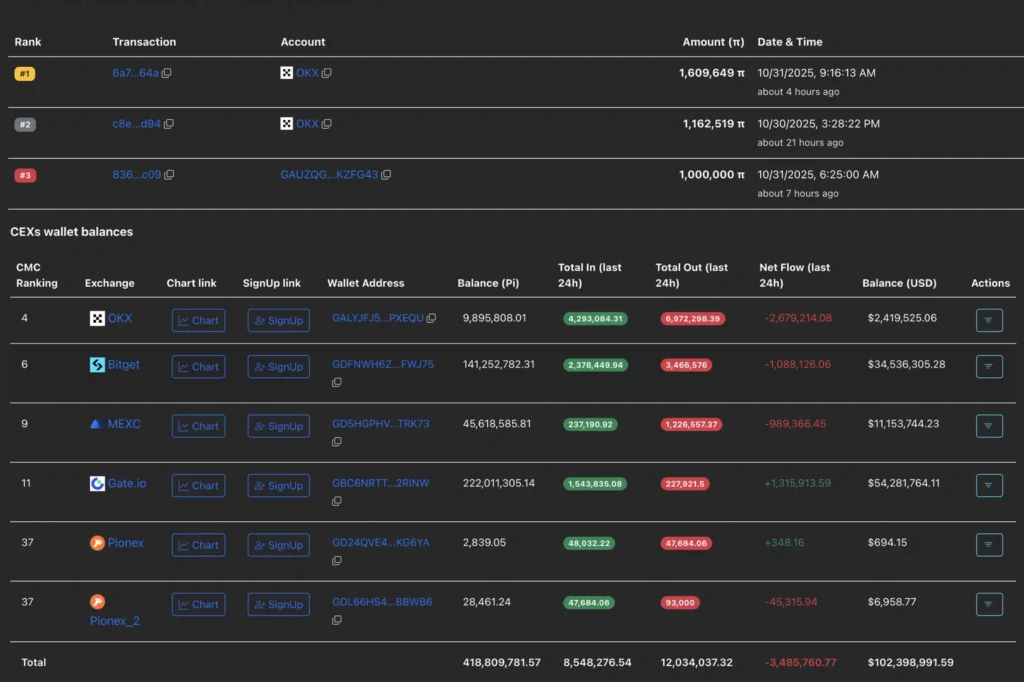The width and height of the screenshot is (1024, 682).
Task: Select the #2 rank badge
Action: (x=24, y=124)
